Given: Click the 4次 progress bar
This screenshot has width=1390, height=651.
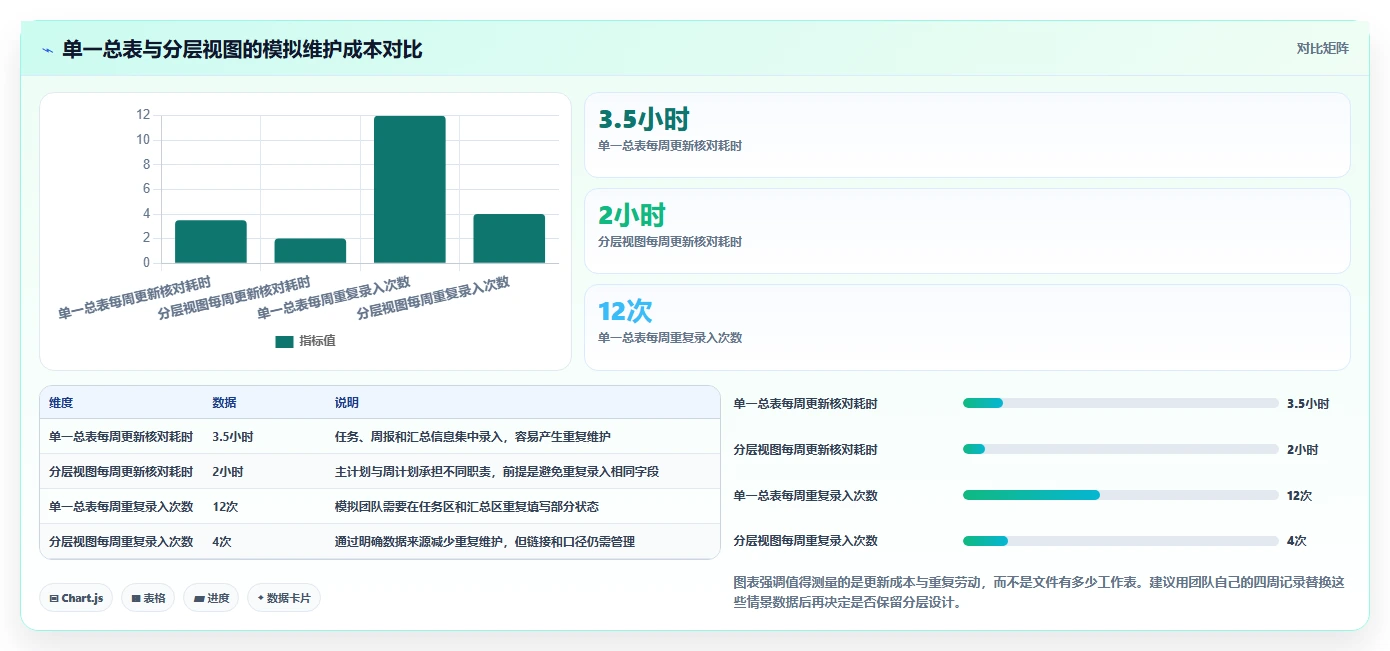Looking at the screenshot, I should tap(1120, 541).
